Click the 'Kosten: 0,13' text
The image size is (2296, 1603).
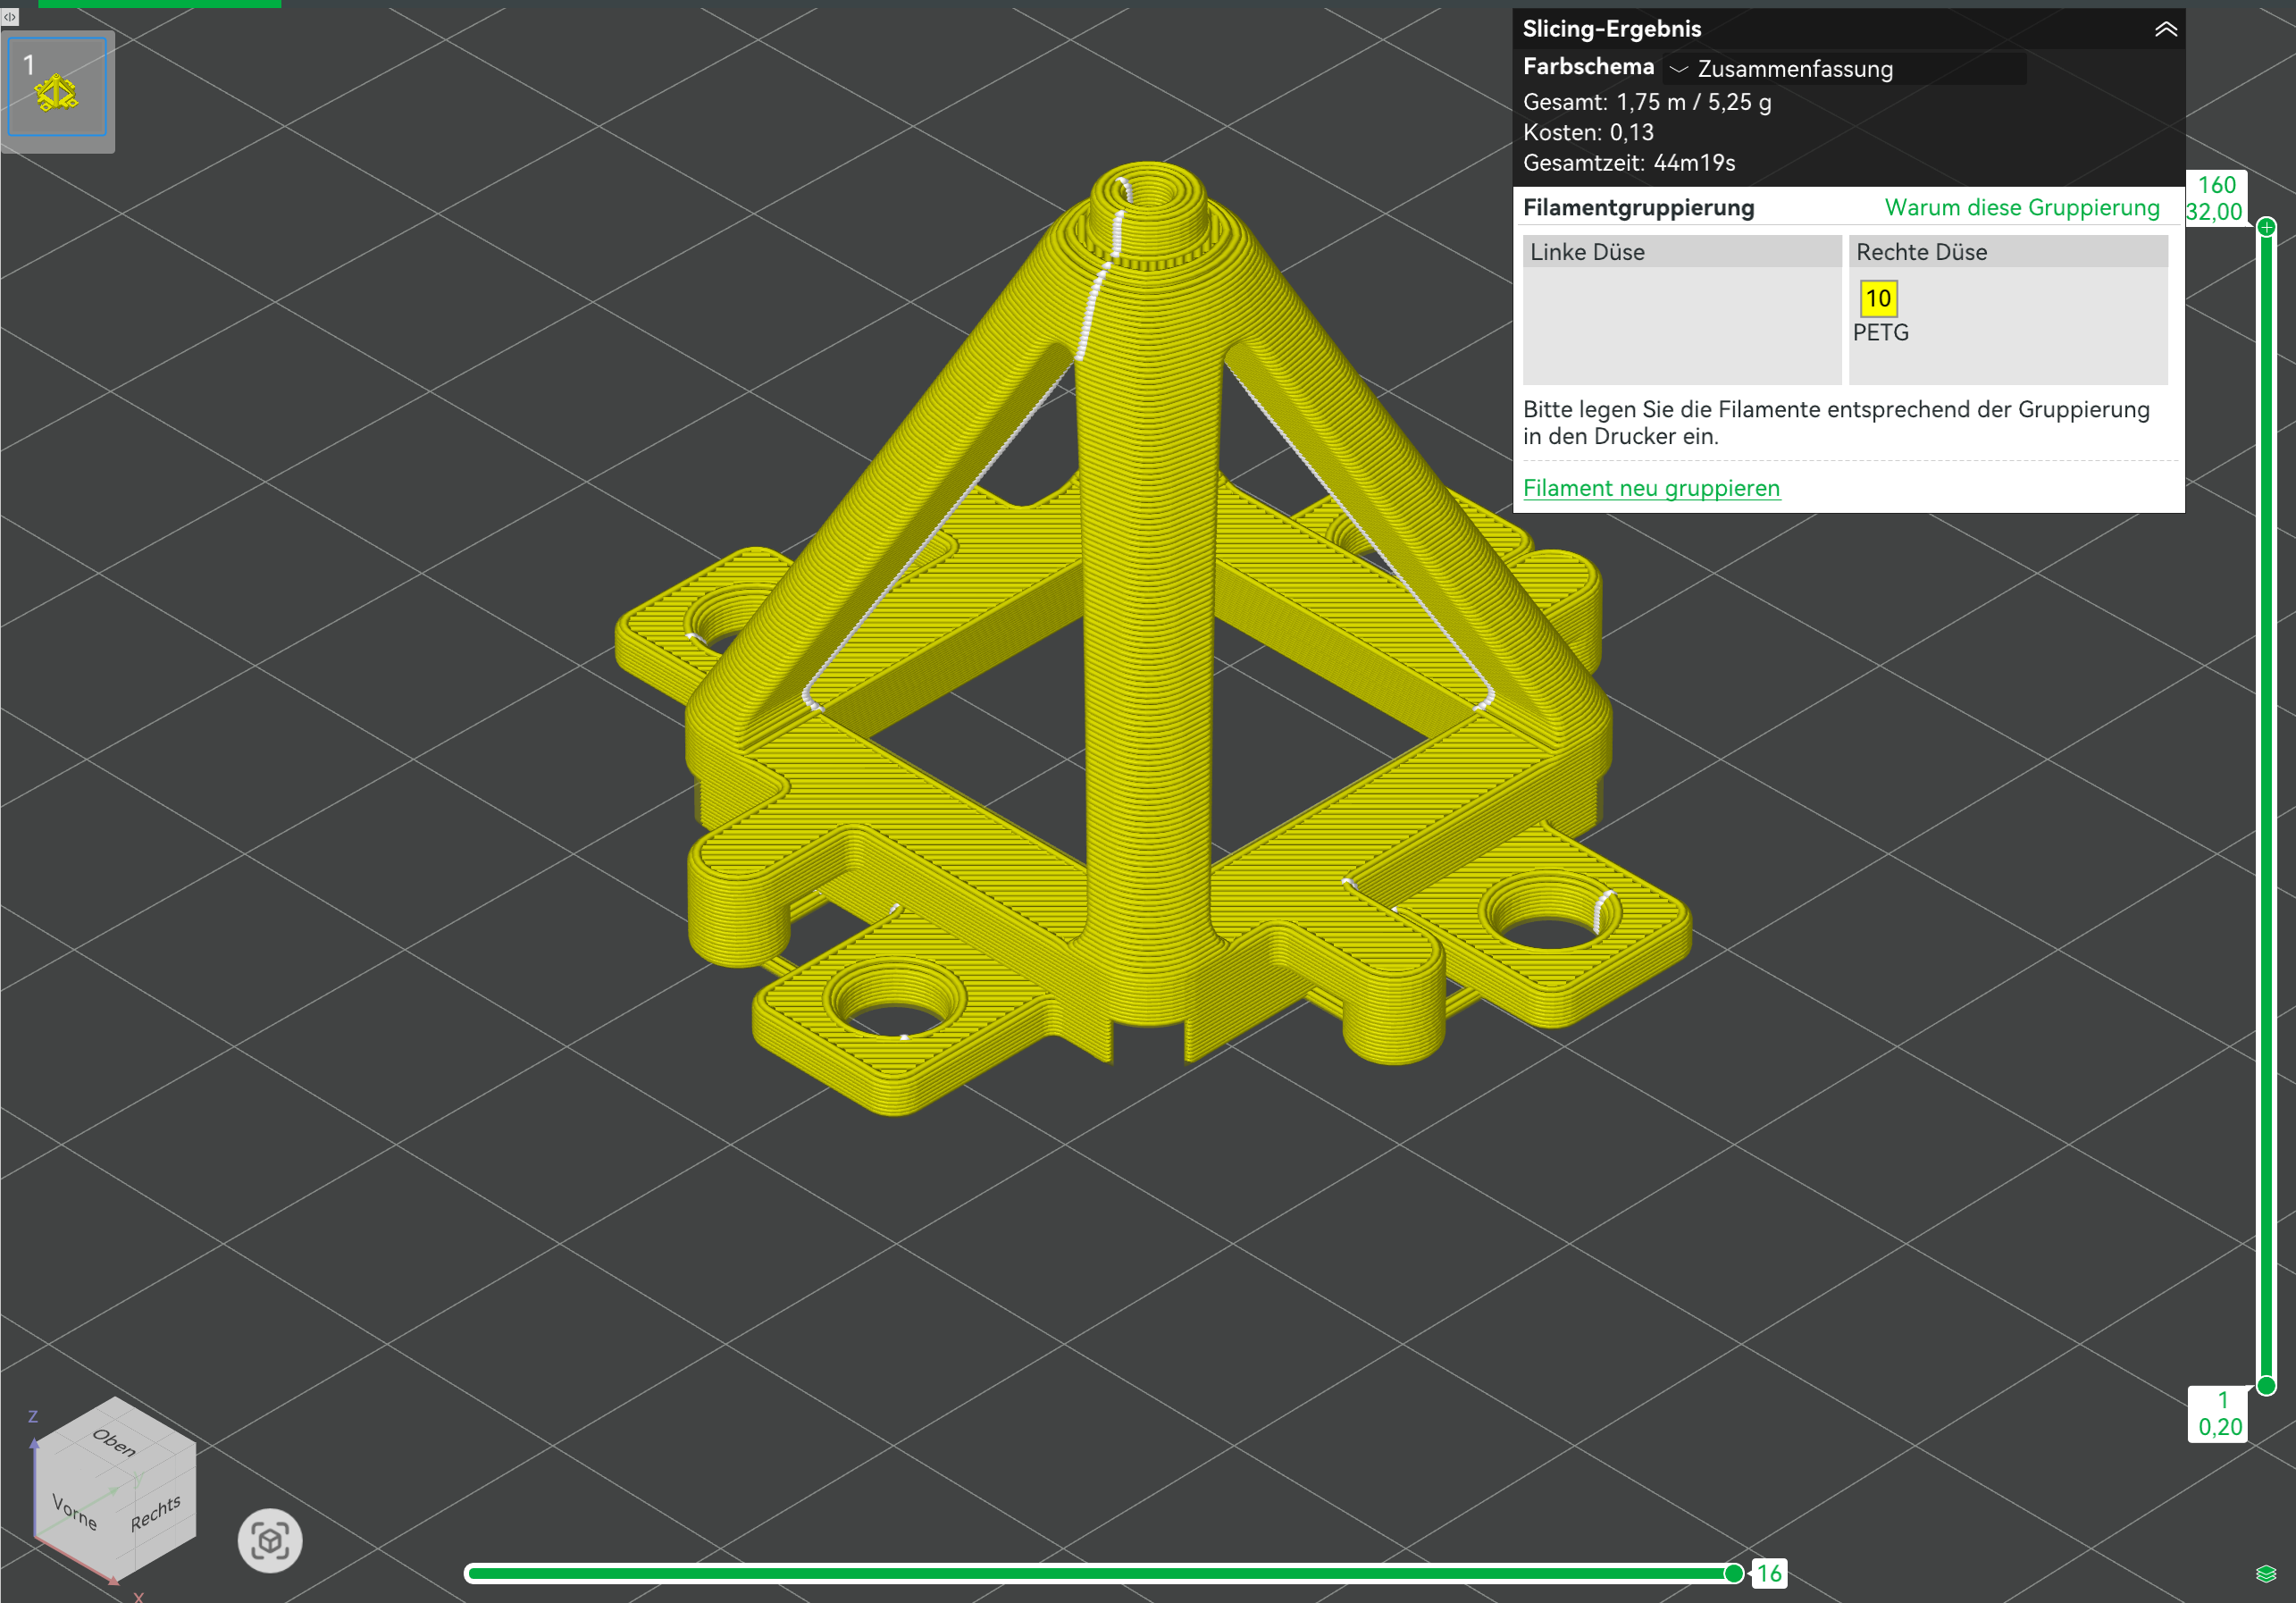(x=1588, y=132)
